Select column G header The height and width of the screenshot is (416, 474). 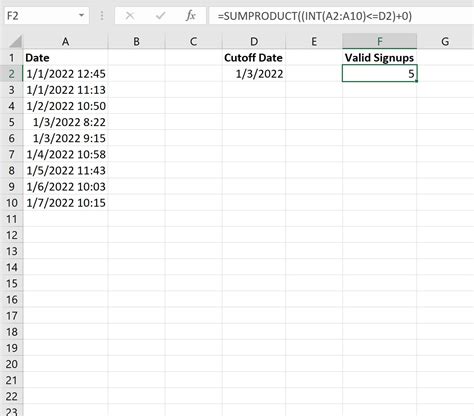click(445, 42)
